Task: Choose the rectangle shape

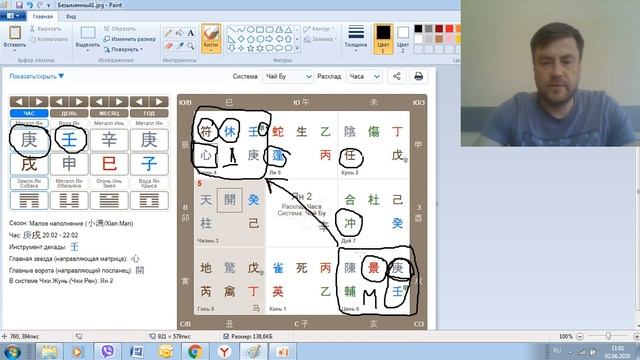Action: [x=260, y=30]
